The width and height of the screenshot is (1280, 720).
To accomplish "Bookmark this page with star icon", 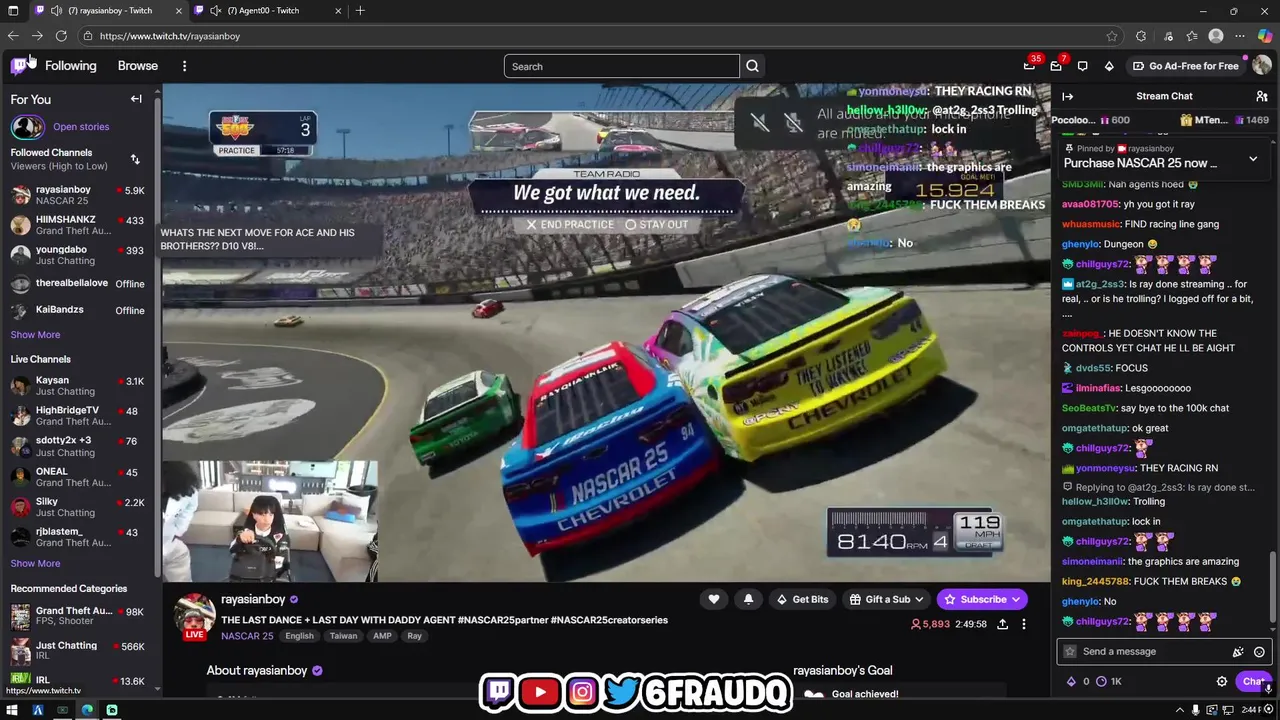I will click(1112, 36).
